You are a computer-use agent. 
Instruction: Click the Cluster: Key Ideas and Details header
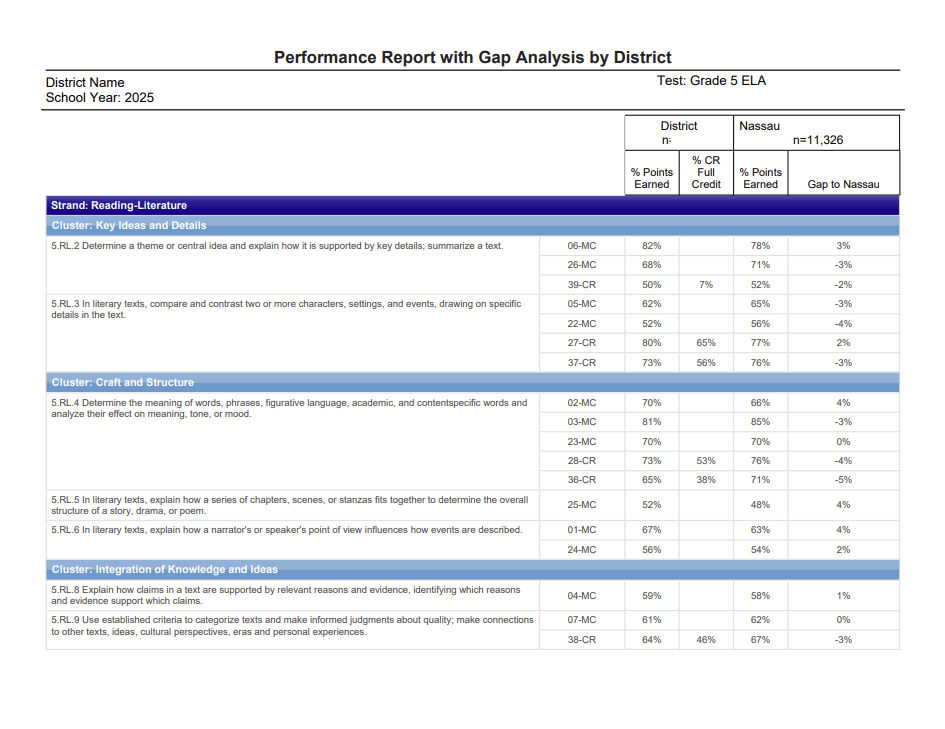click(x=472, y=225)
